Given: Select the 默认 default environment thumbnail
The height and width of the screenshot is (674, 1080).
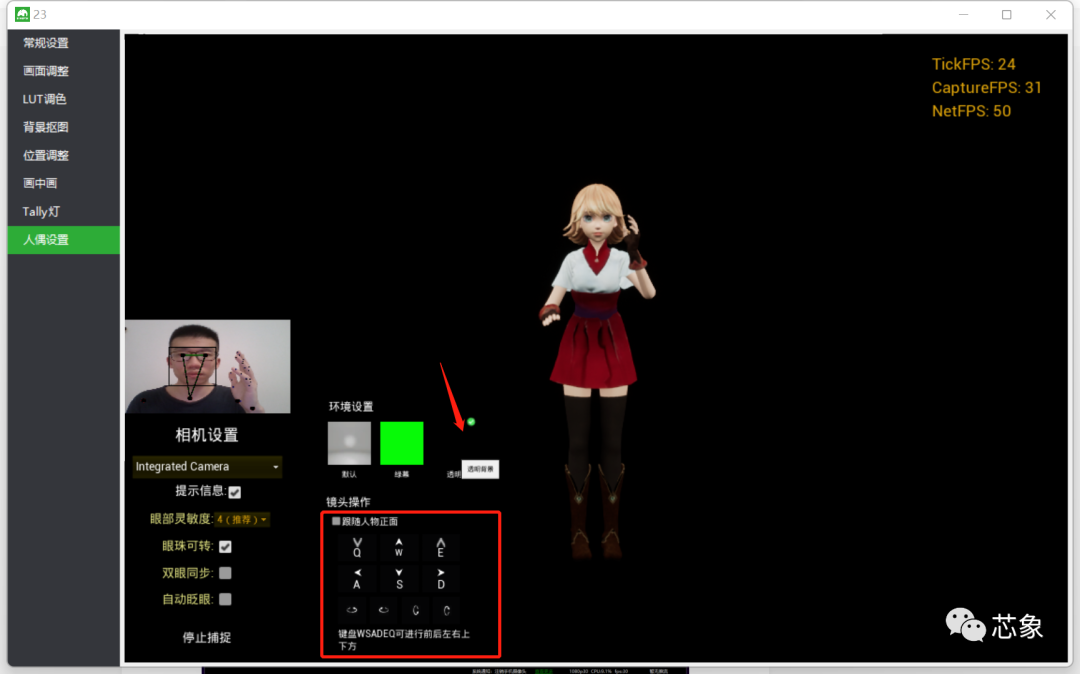Looking at the screenshot, I should tap(349, 443).
